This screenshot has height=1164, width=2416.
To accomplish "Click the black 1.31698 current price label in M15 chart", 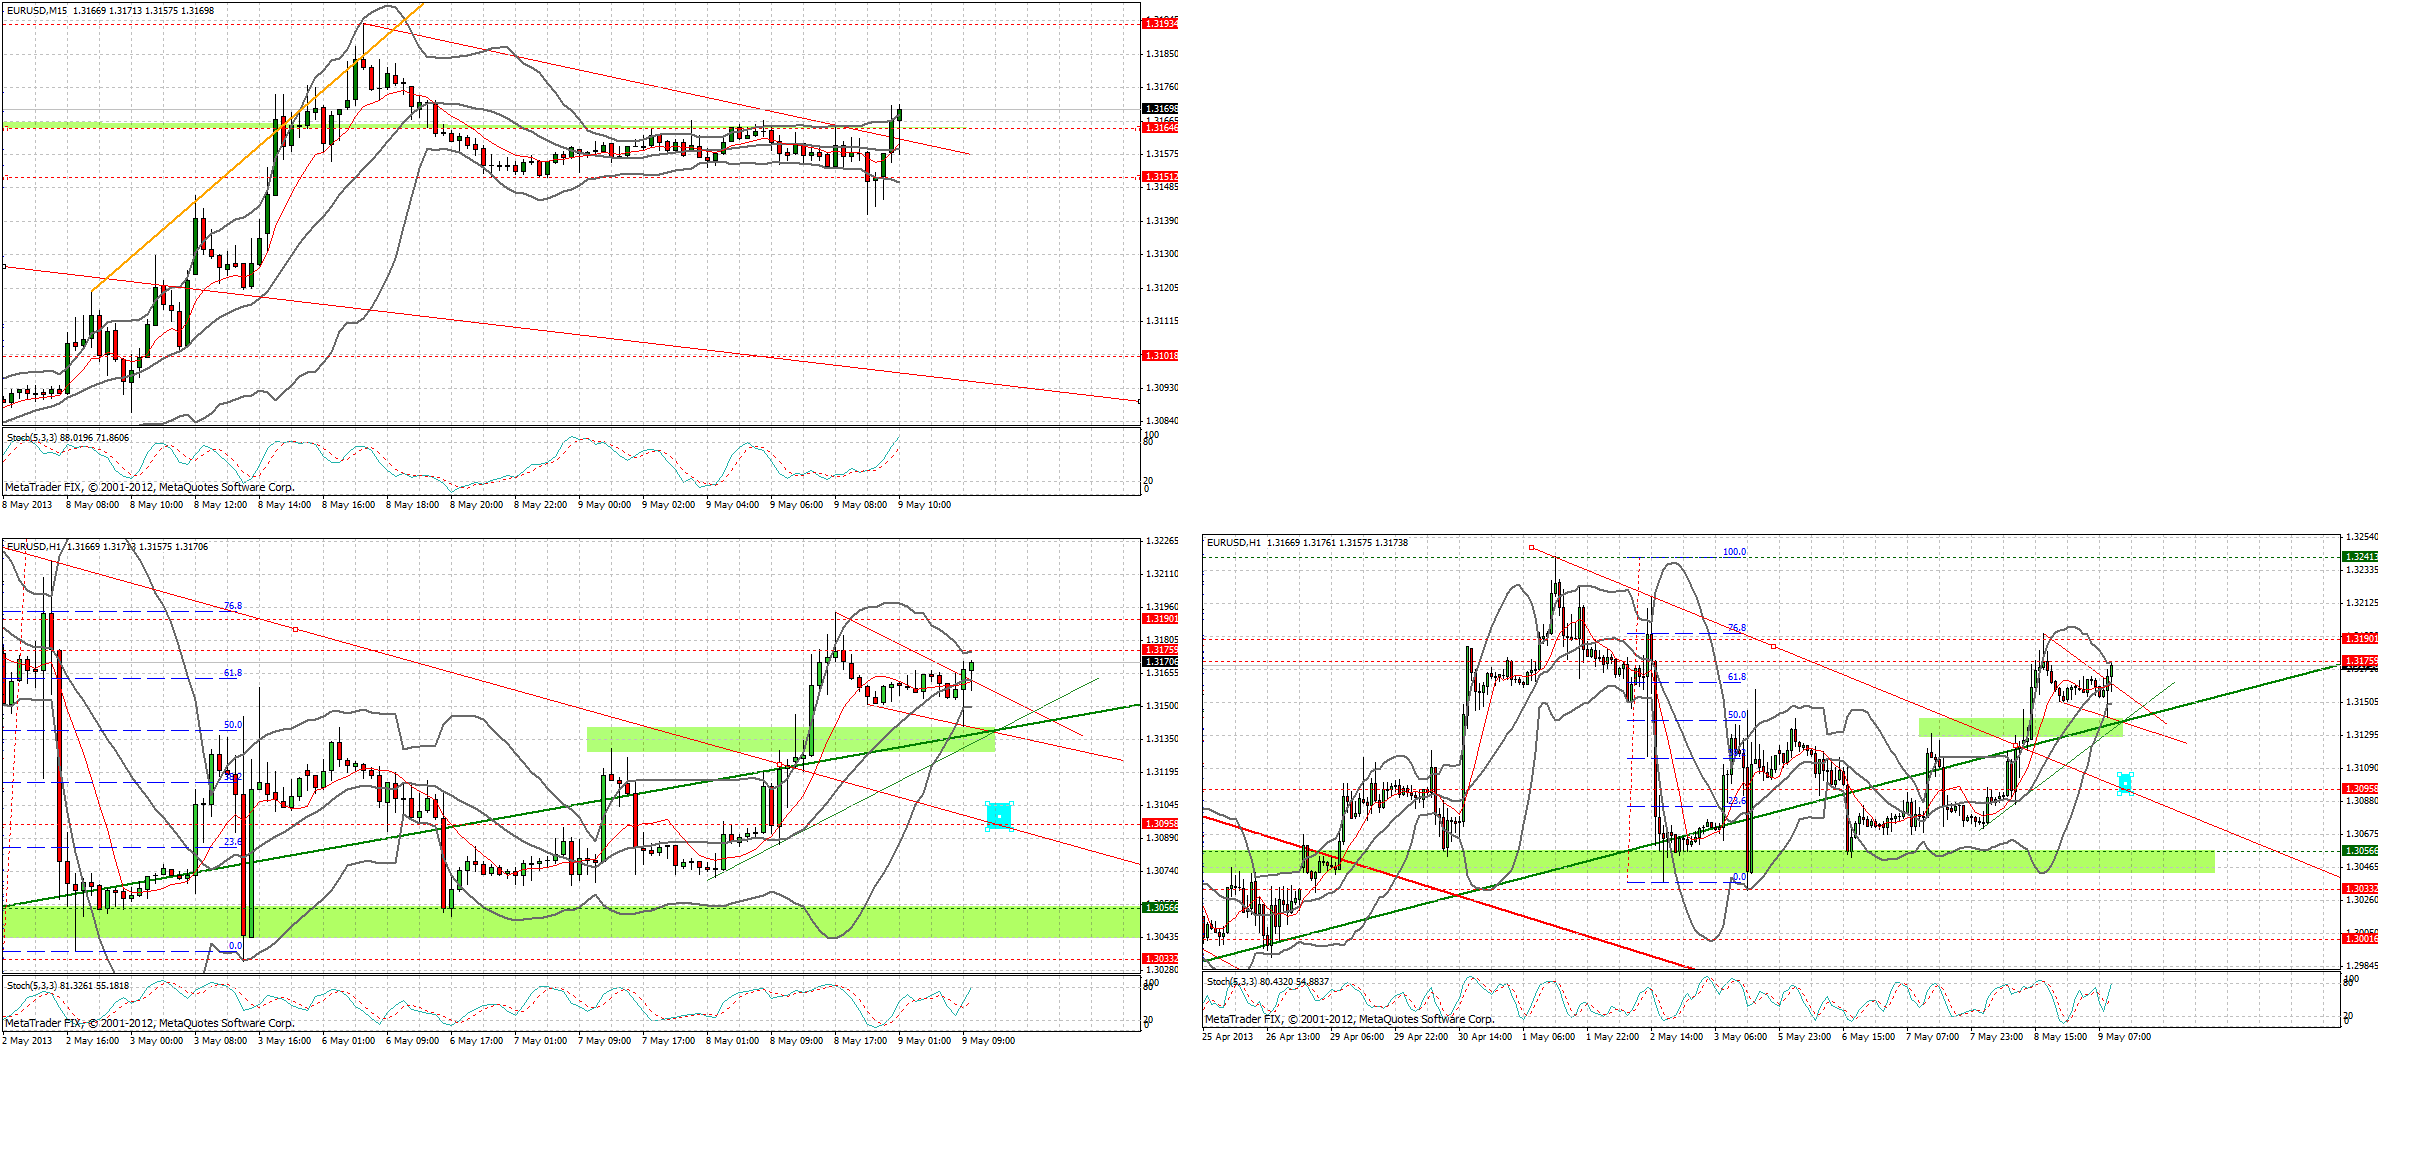I will (x=1160, y=108).
